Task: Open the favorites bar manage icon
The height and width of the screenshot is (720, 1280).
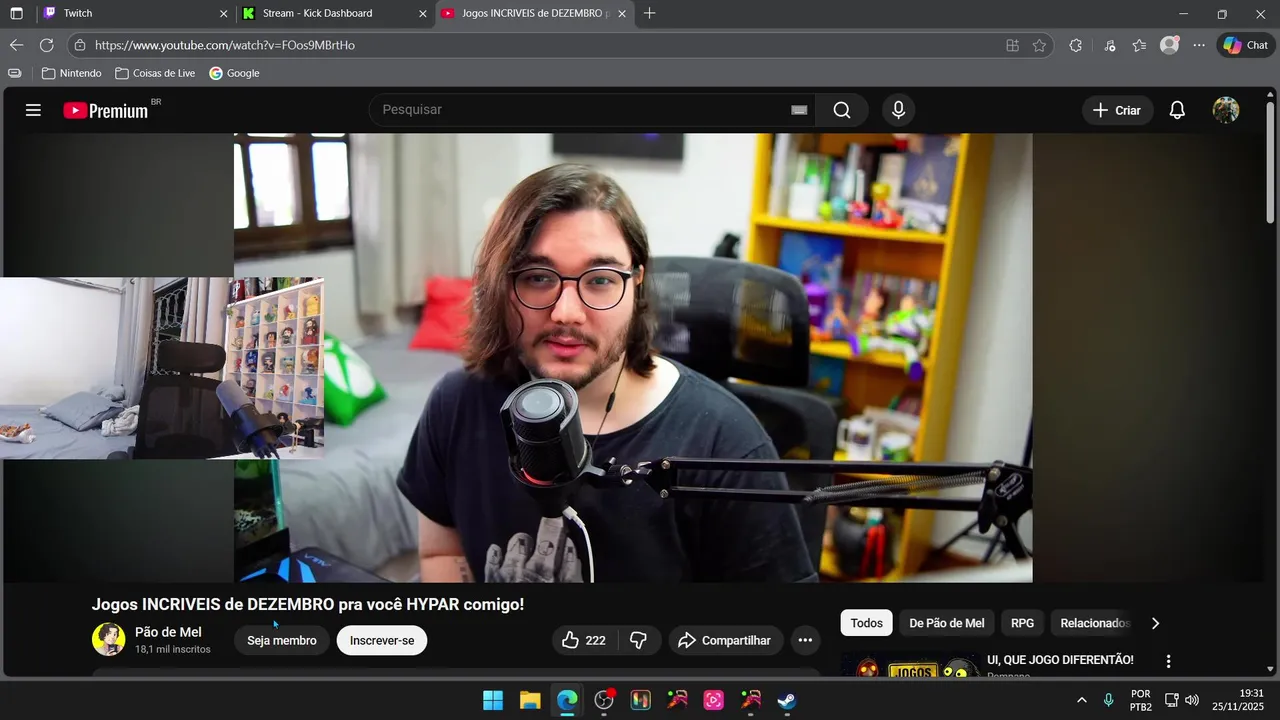Action: (14, 73)
